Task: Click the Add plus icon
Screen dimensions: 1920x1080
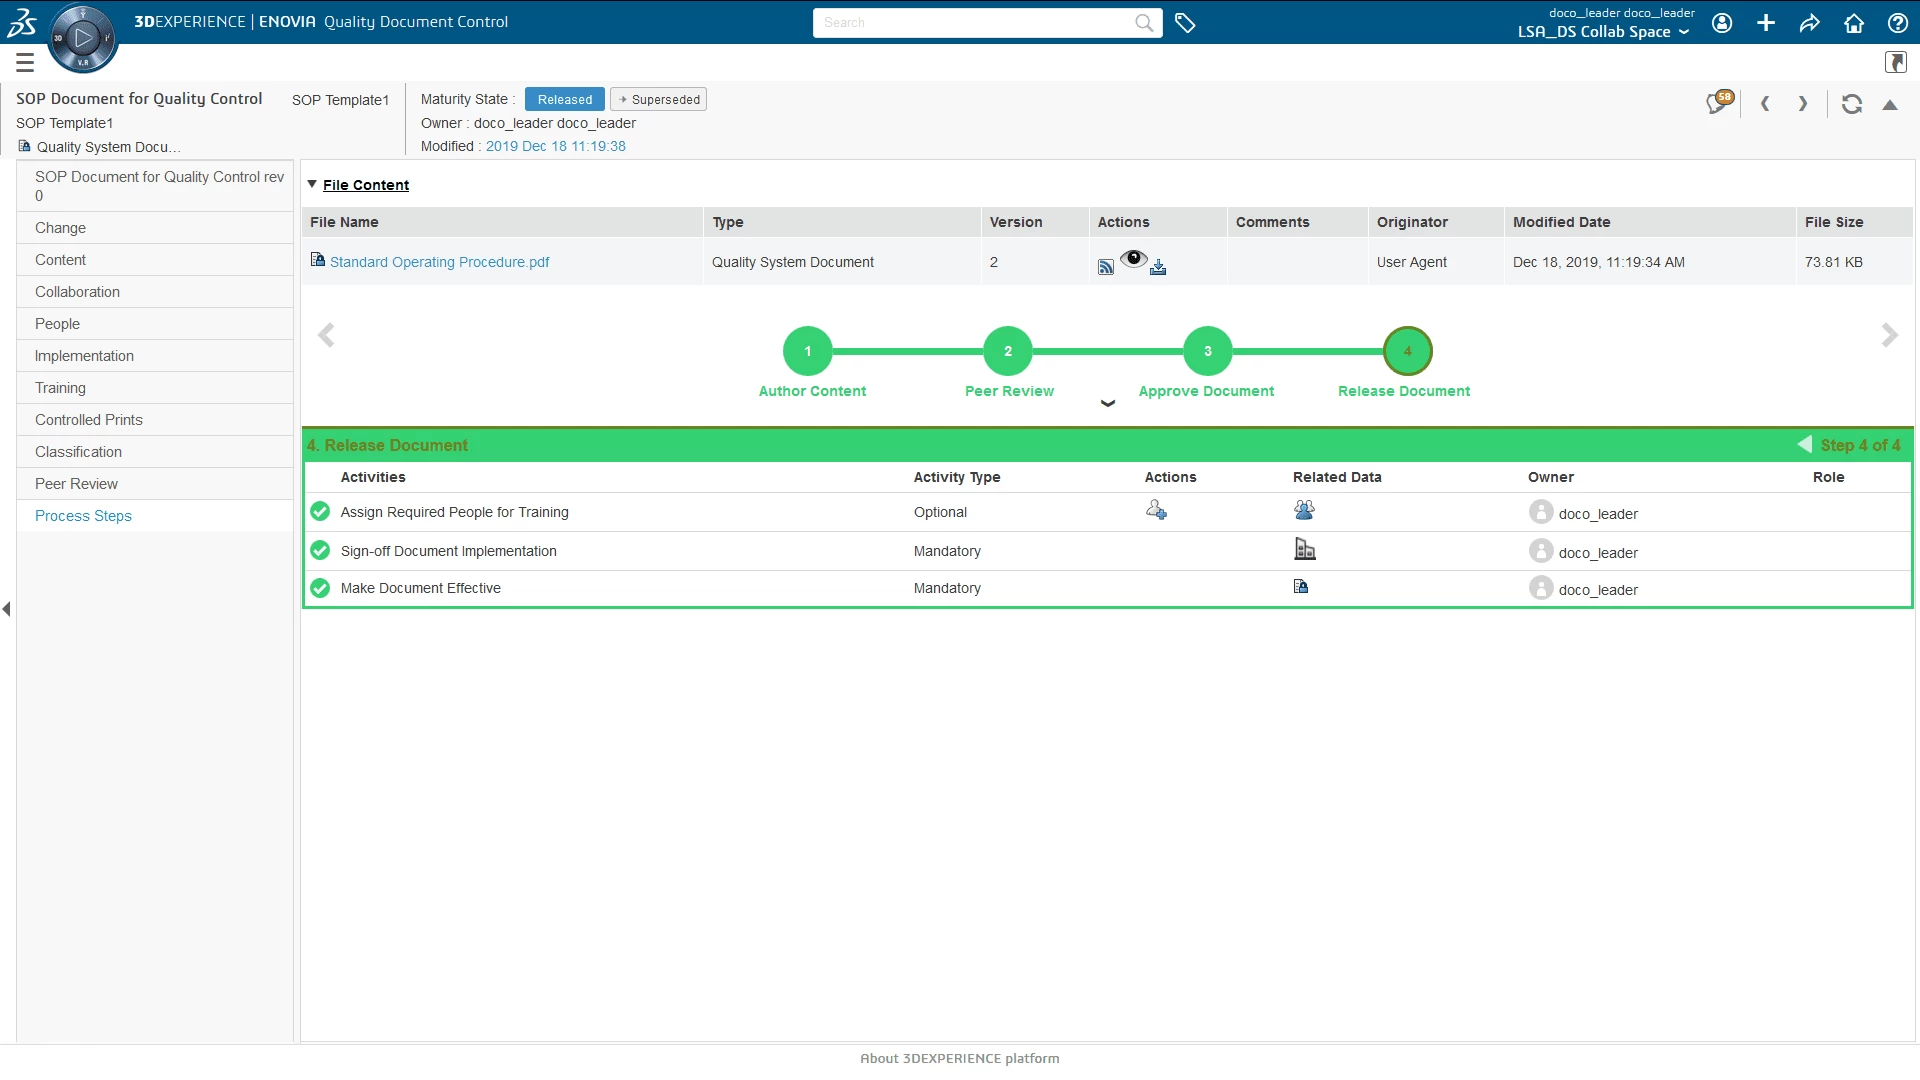Action: point(1766,23)
